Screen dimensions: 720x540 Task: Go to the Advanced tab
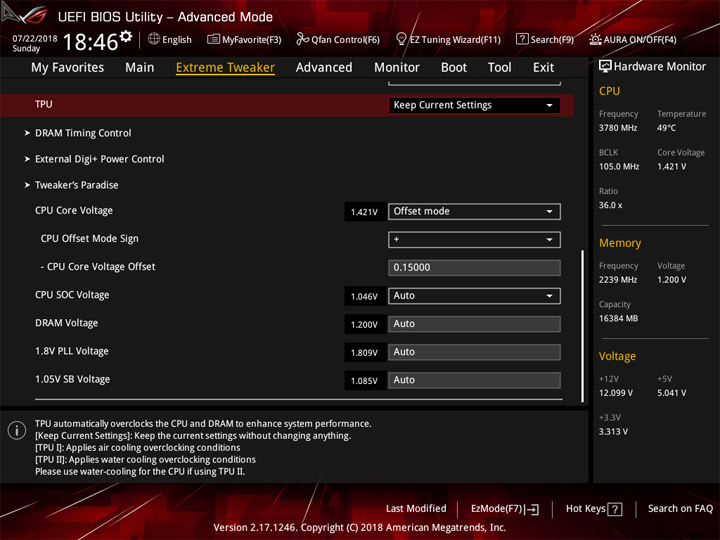(324, 68)
